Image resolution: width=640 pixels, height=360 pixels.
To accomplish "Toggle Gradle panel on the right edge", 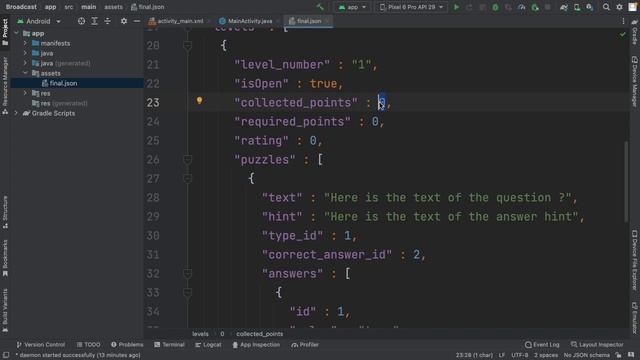I will [x=634, y=32].
